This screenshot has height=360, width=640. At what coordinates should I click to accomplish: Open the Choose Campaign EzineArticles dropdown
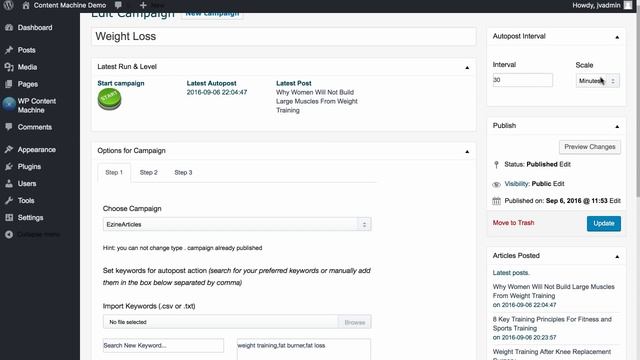click(237, 224)
